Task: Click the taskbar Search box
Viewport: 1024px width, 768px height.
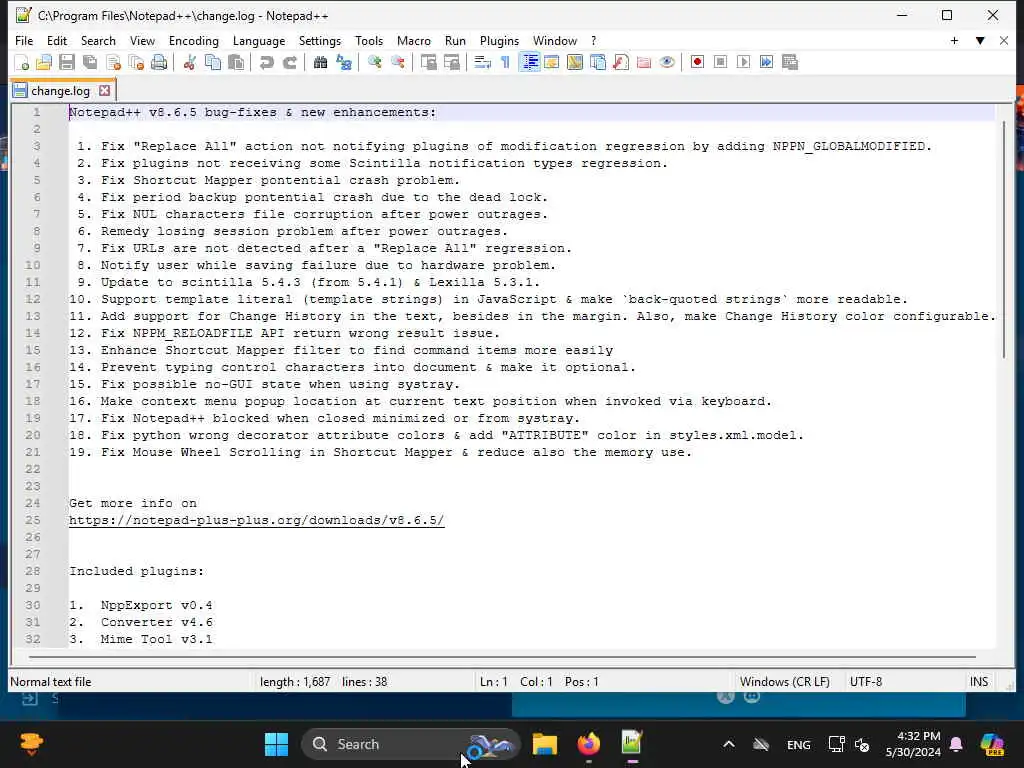Action: click(x=410, y=744)
